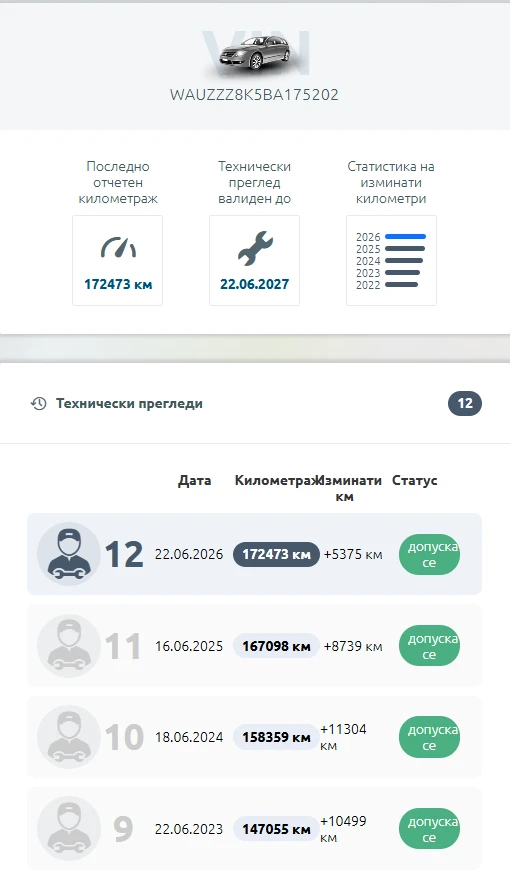
Task: Expand the Технически прегледи section header
Action: pos(255,403)
